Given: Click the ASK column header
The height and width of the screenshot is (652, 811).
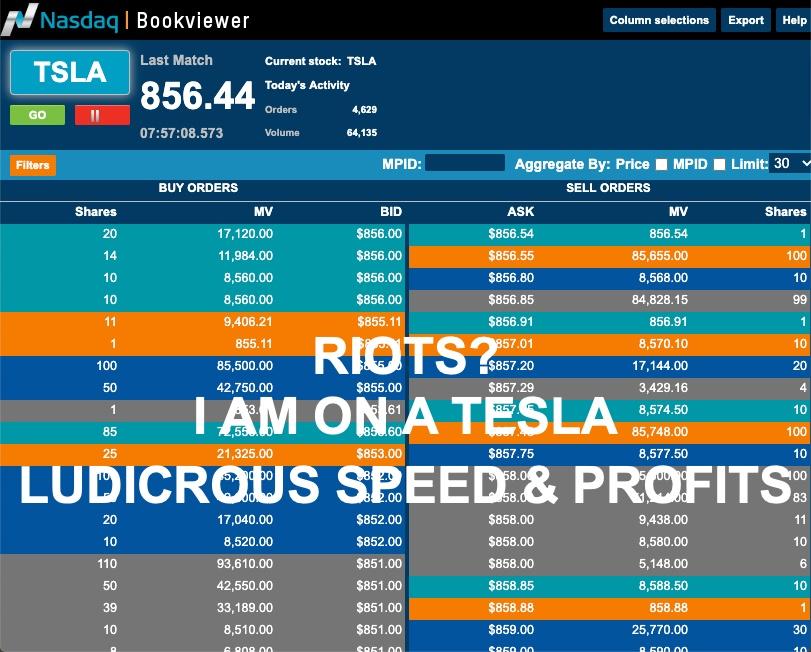Looking at the screenshot, I should point(521,211).
